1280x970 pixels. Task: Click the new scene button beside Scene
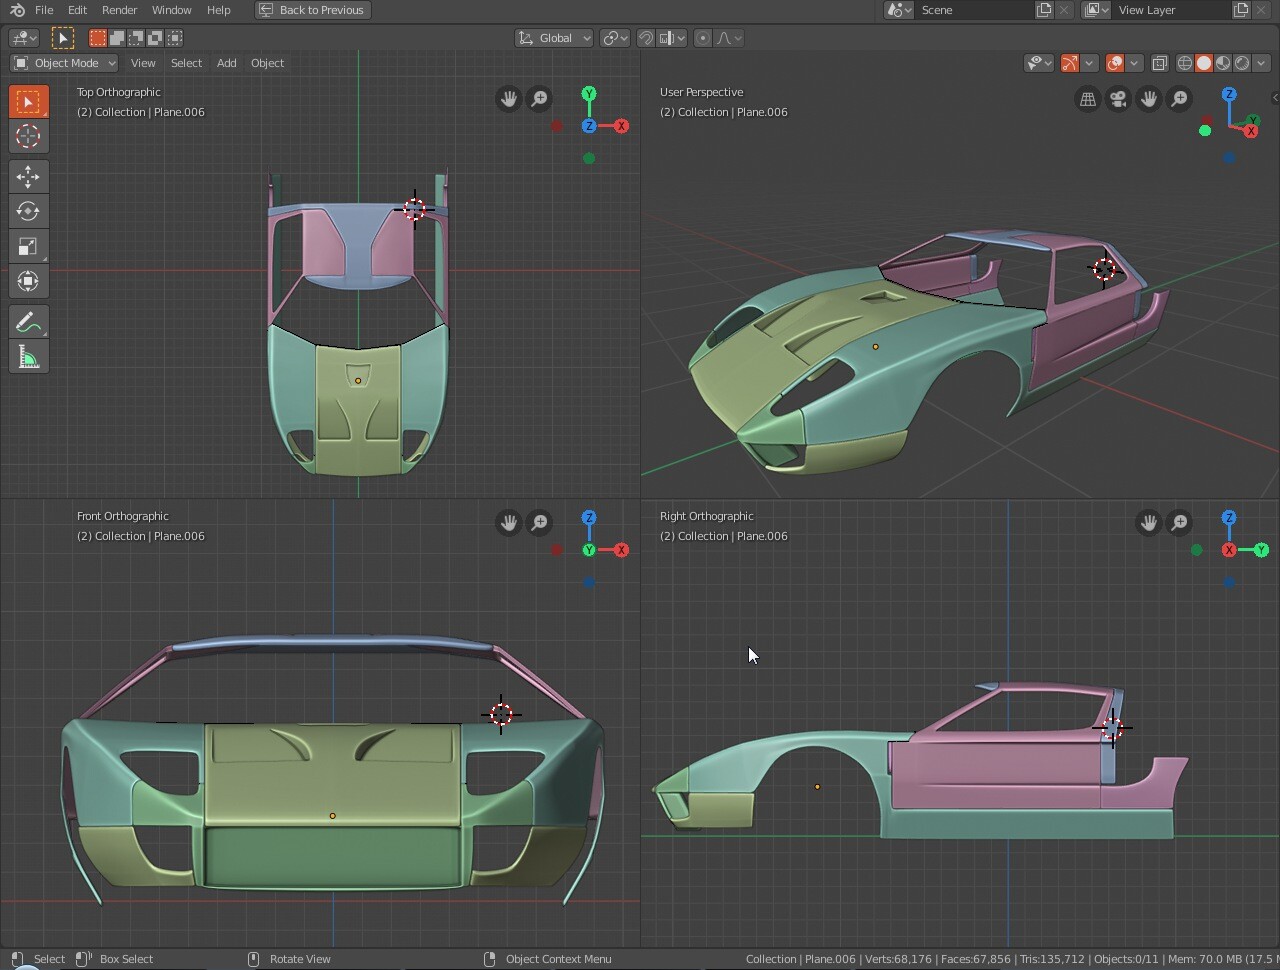pyautogui.click(x=1043, y=10)
